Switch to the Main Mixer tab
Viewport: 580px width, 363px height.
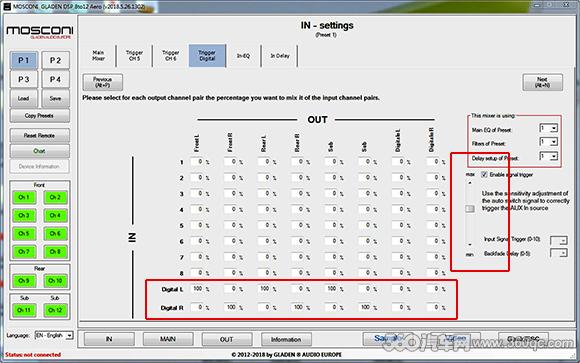tap(98, 56)
